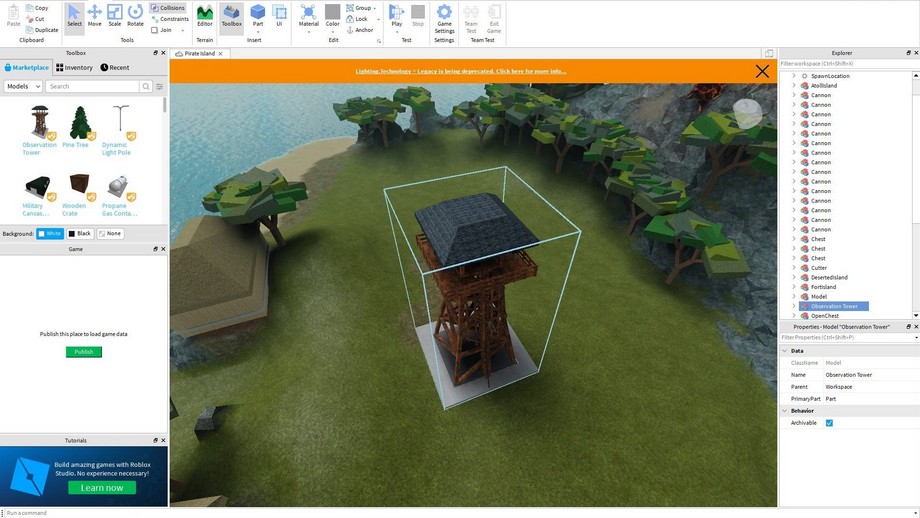Expand the DesertedIsland tree item
This screenshot has width=920, height=518.
pyautogui.click(x=794, y=277)
